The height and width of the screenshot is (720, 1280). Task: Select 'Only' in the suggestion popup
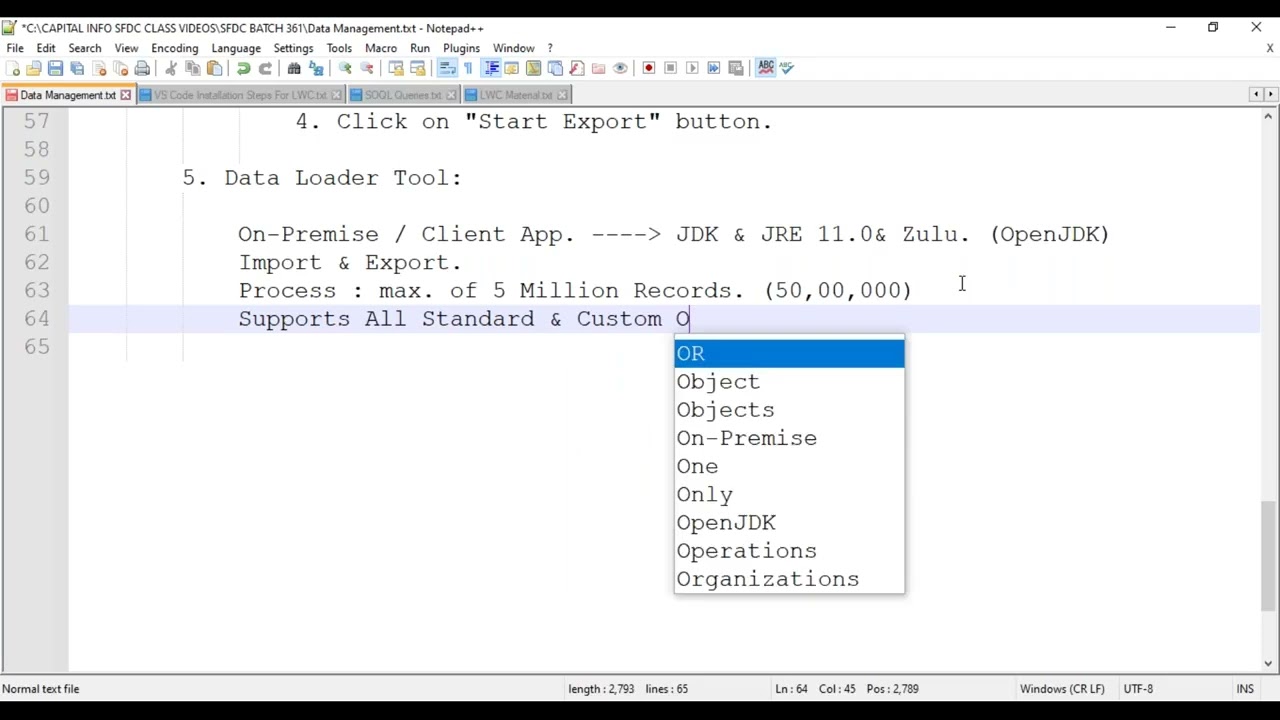point(789,495)
